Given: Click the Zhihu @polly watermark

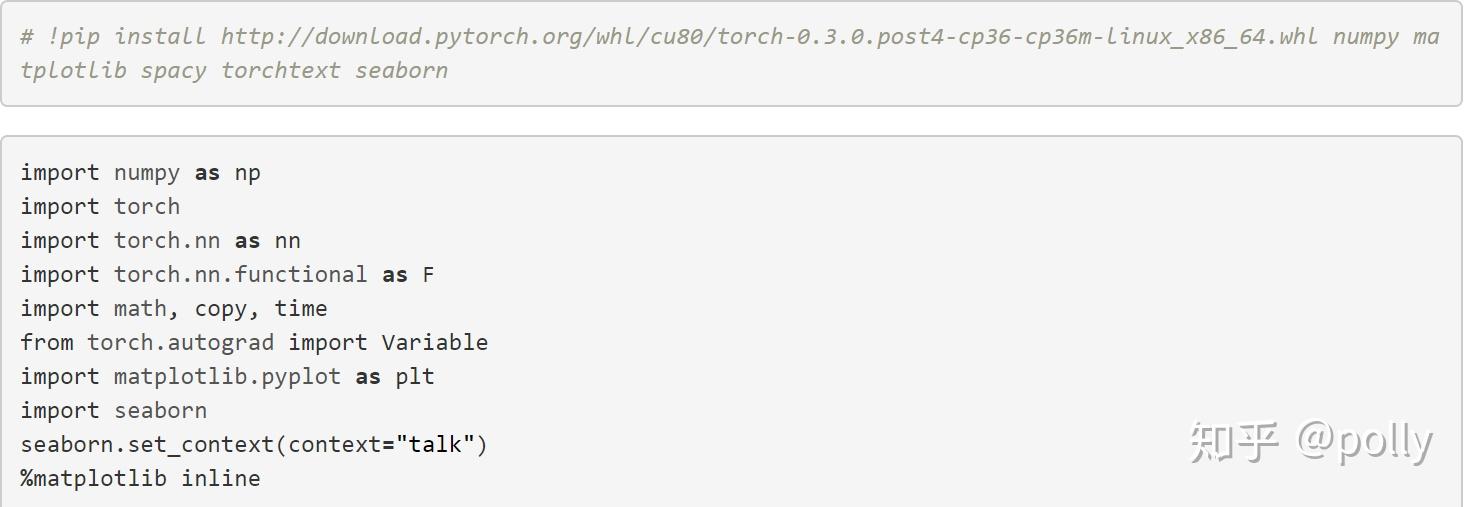Looking at the screenshot, I should [1310, 442].
